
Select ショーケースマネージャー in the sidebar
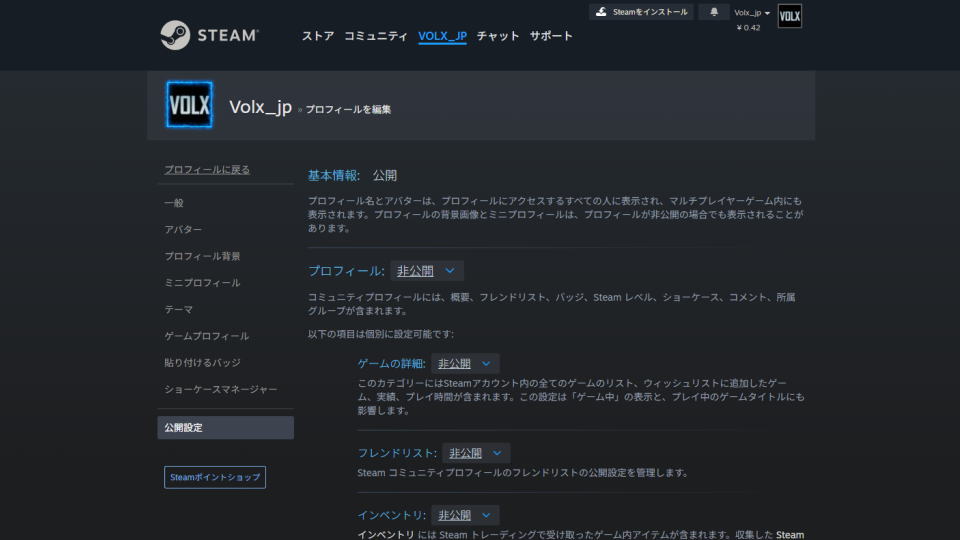coord(220,389)
